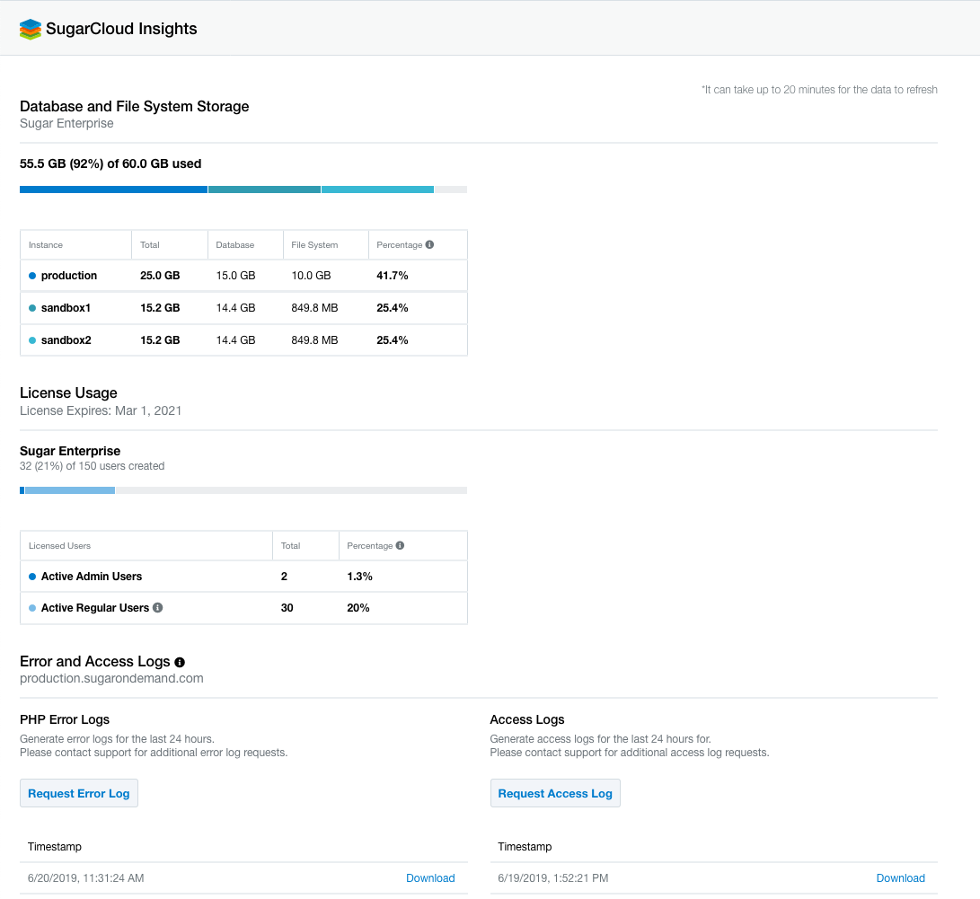The image size is (980, 899).
Task: Click the Instance column header
Action: [46, 245]
